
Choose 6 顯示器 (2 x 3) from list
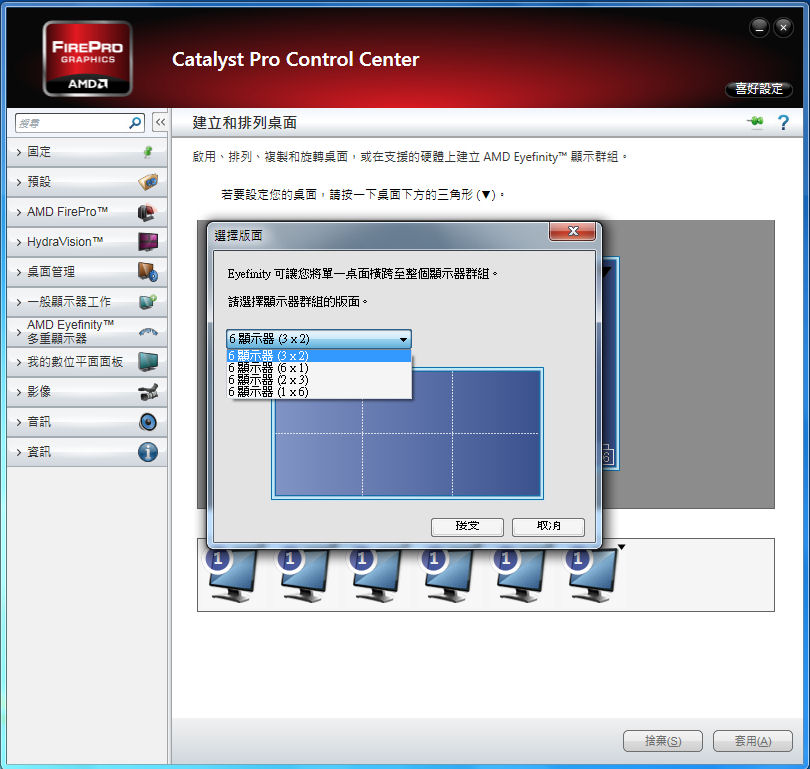point(319,380)
